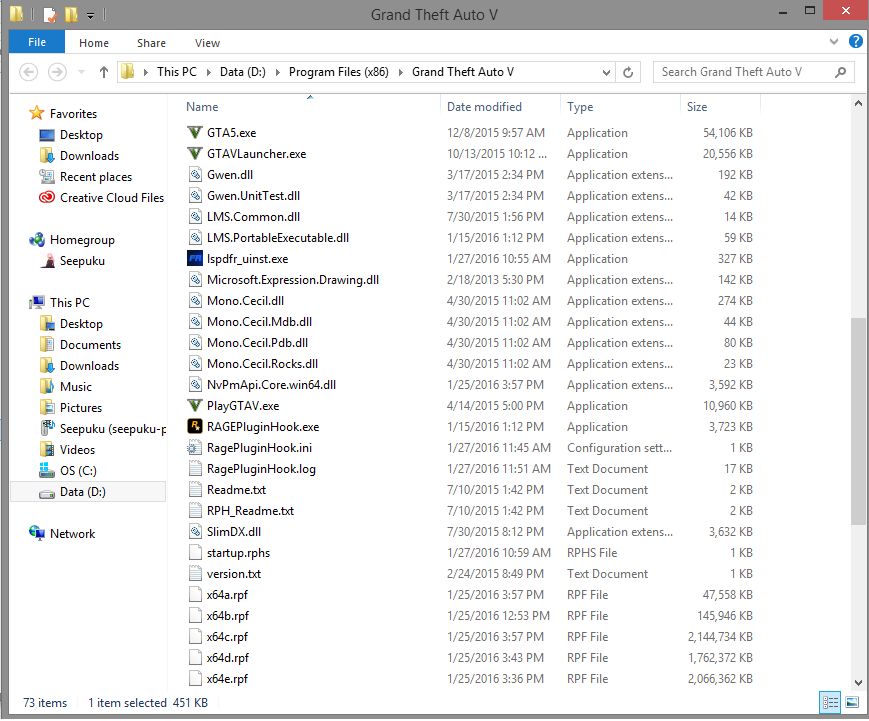The width and height of the screenshot is (869, 721).
Task: Switch to Details view in status bar
Action: (x=830, y=702)
